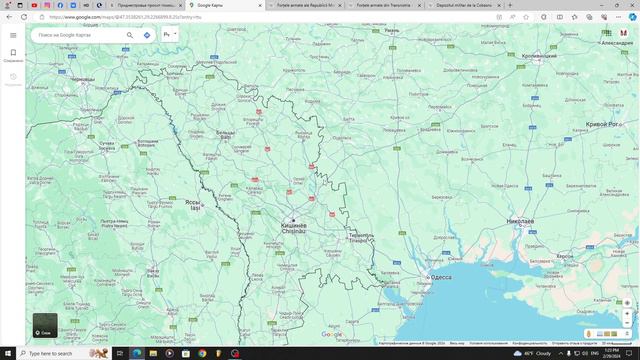The width and height of the screenshot is (640, 360).
Task: Open the Google account avatar
Action: point(623,33)
